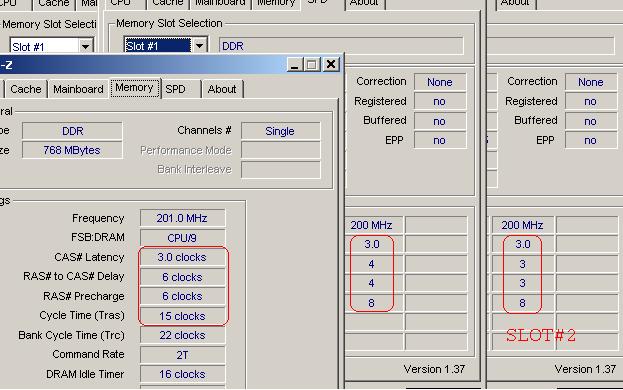Viewport: 623px width, 390px height.
Task: Click the Correction None value in the rightmost window
Action: (590, 82)
